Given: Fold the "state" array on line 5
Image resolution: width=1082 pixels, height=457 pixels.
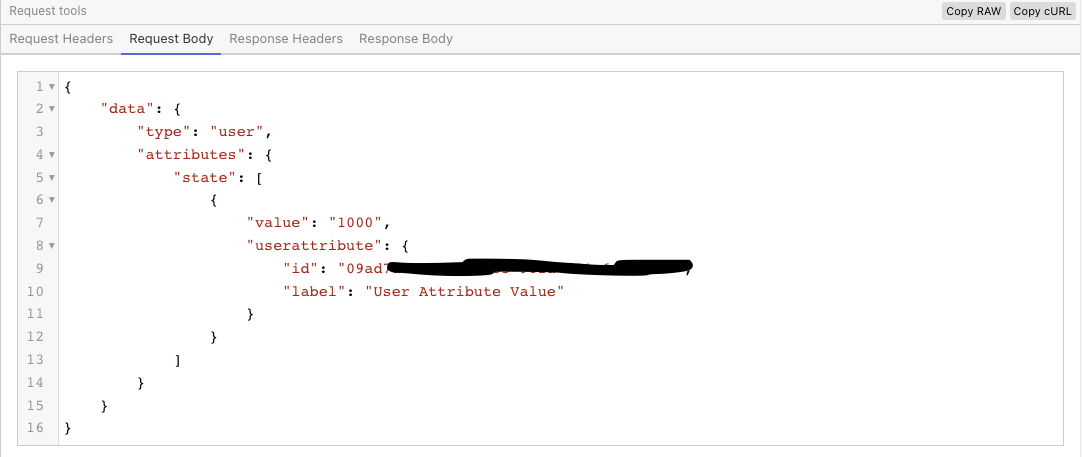Looking at the screenshot, I should [x=51, y=178].
